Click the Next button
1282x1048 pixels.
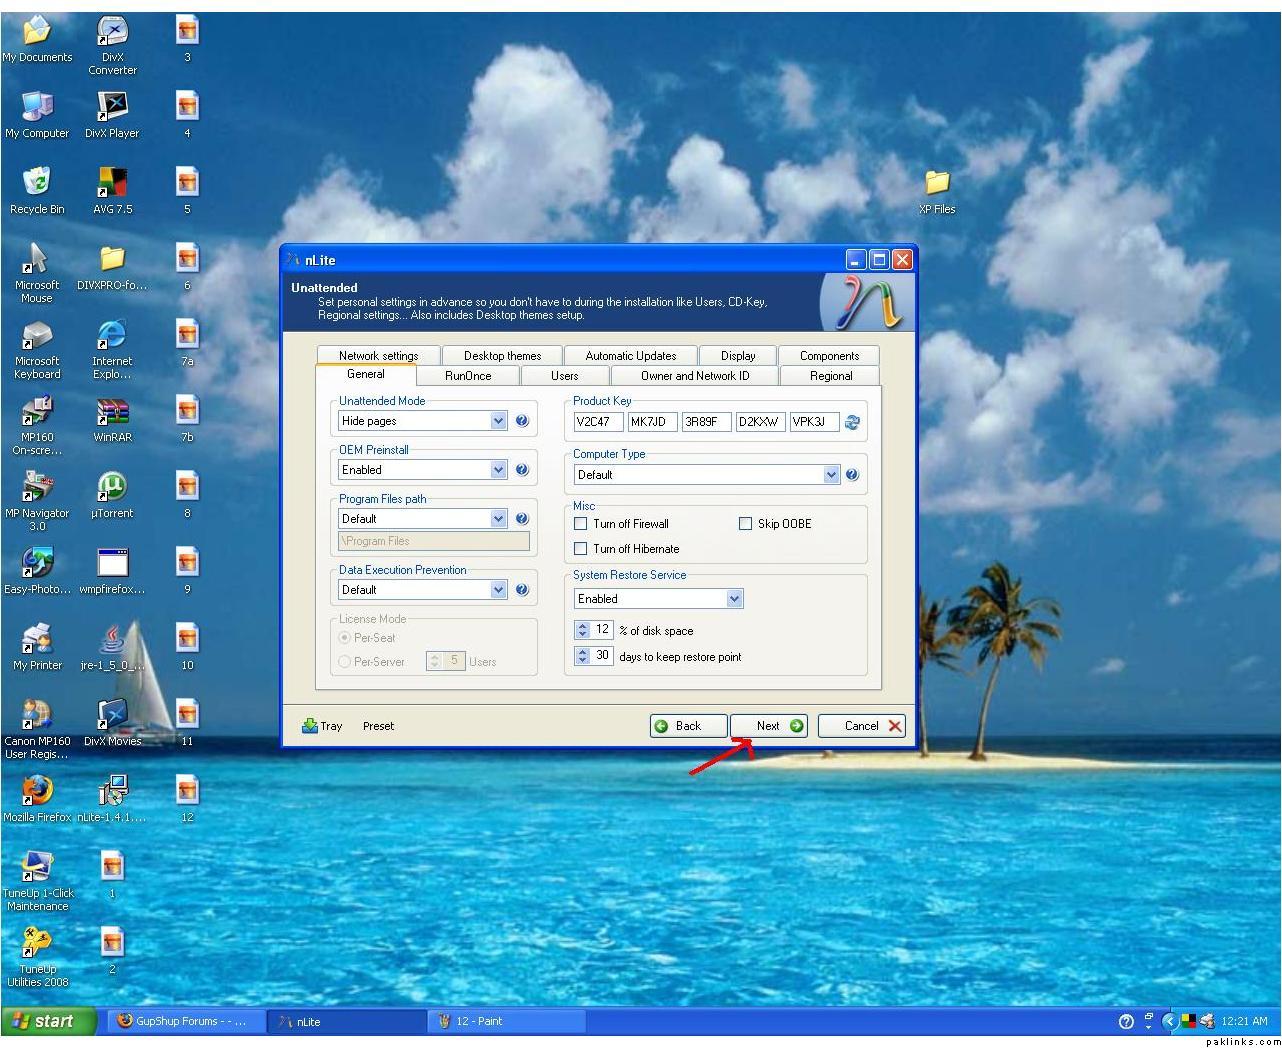click(768, 726)
